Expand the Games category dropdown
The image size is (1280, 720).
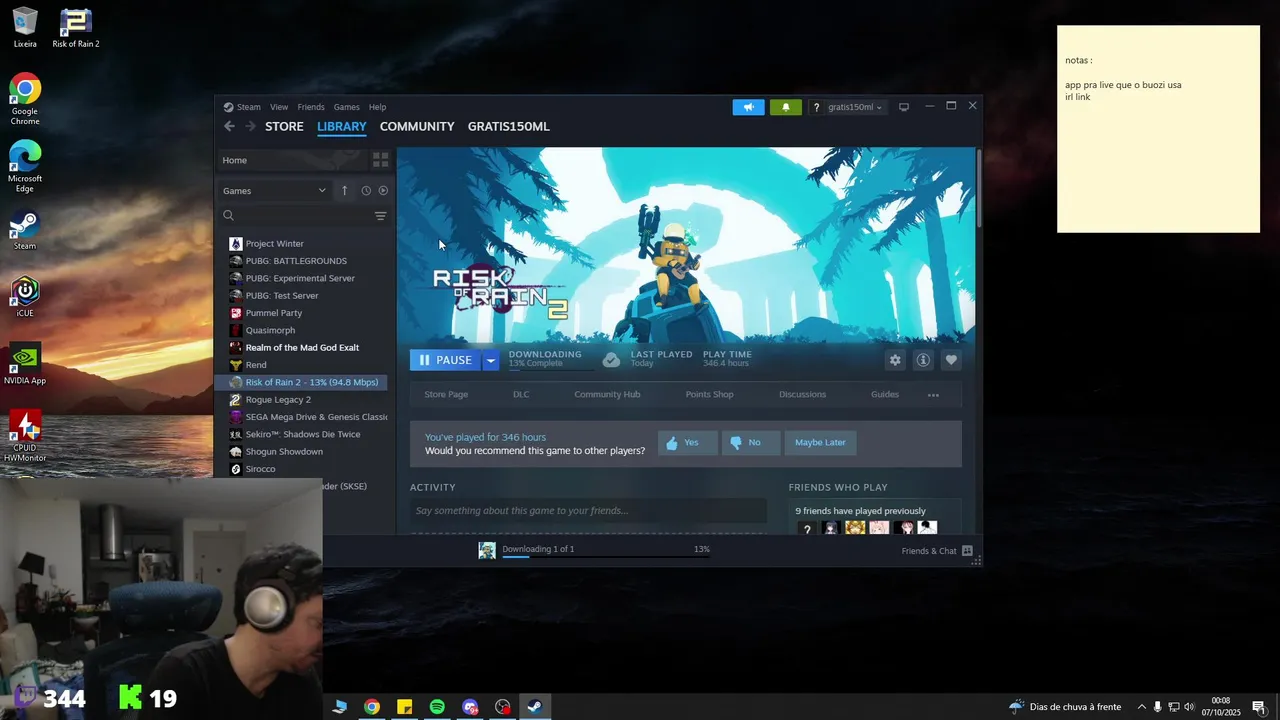[x=275, y=190]
